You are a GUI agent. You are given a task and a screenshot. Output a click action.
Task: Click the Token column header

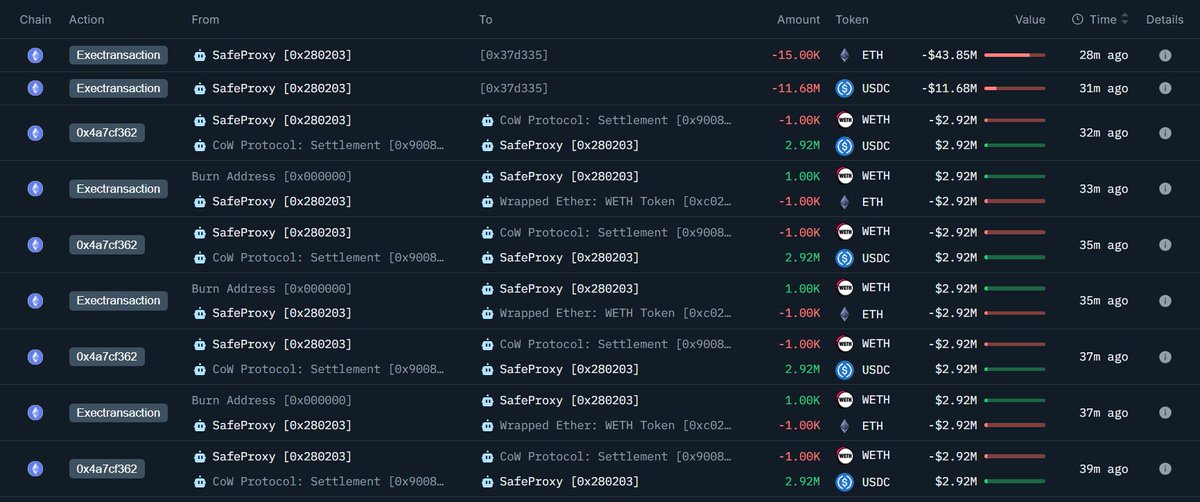852,19
